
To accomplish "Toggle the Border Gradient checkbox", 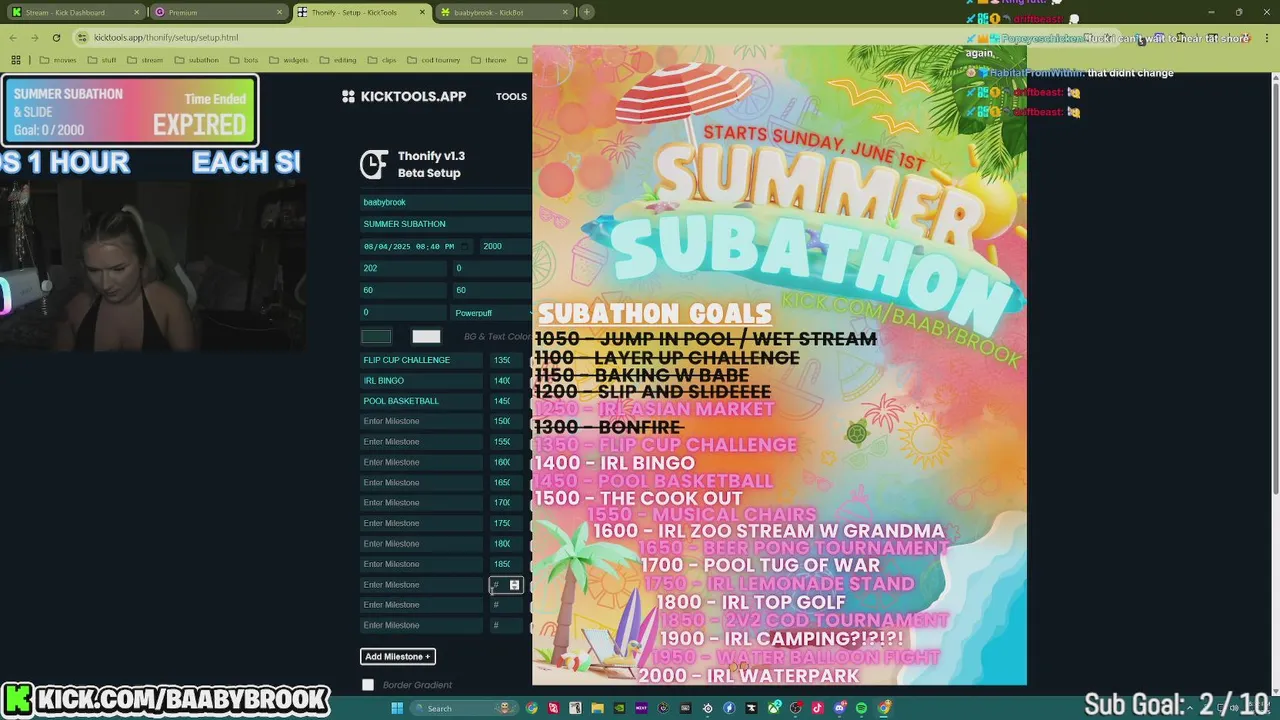I will (x=368, y=685).
